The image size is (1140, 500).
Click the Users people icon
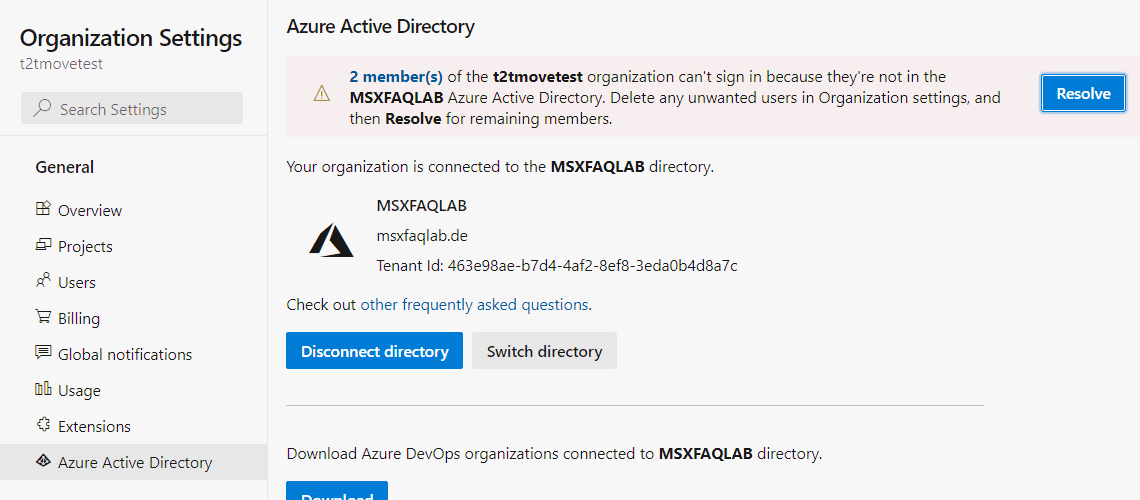(x=43, y=281)
